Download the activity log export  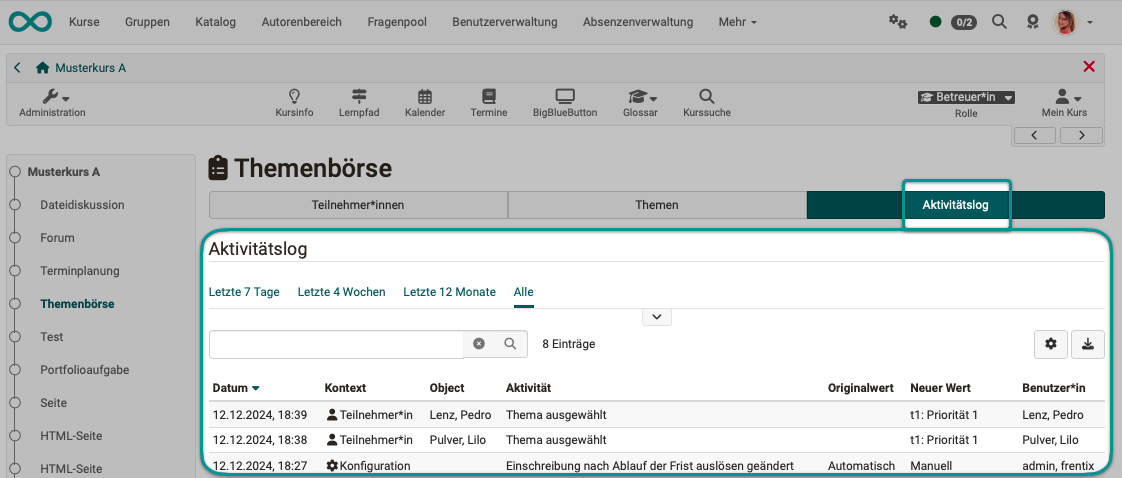pyautogui.click(x=1088, y=344)
